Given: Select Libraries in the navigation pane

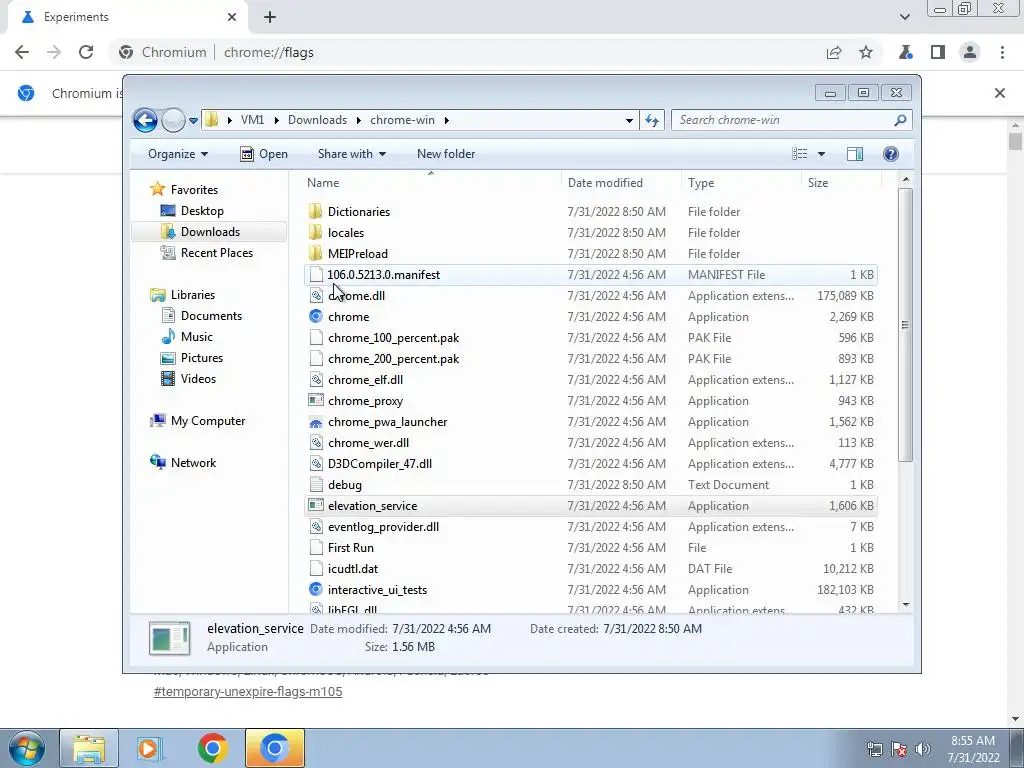Looking at the screenshot, I should [x=193, y=295].
